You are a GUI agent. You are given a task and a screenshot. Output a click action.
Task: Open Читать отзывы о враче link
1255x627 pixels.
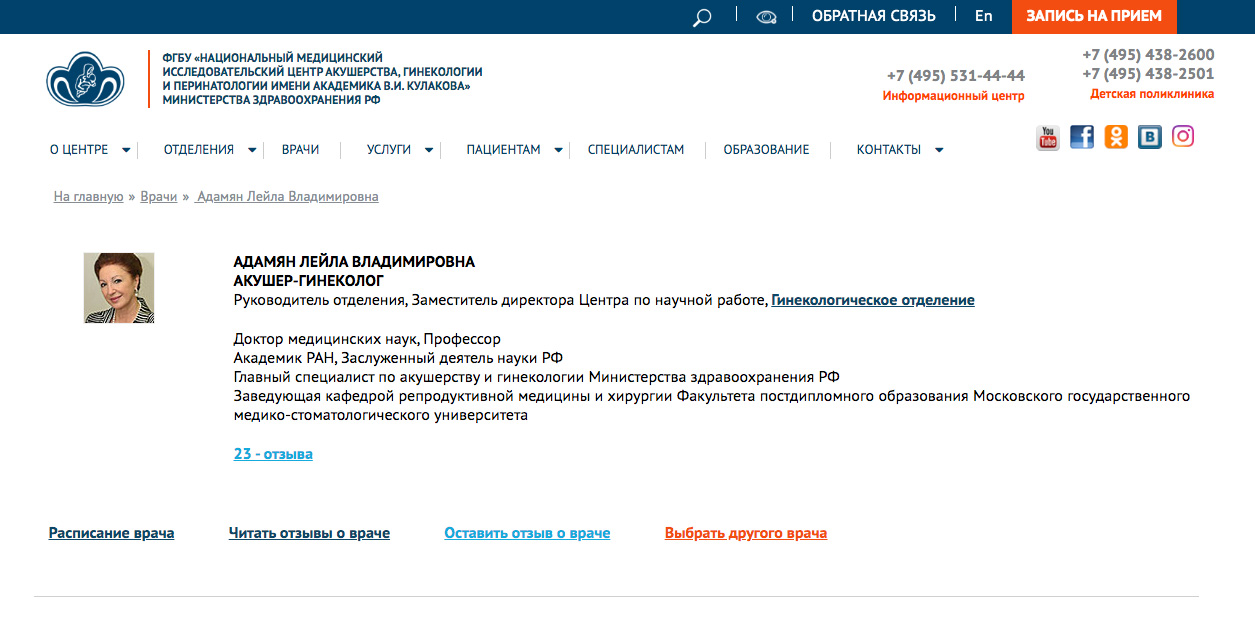[x=309, y=533]
